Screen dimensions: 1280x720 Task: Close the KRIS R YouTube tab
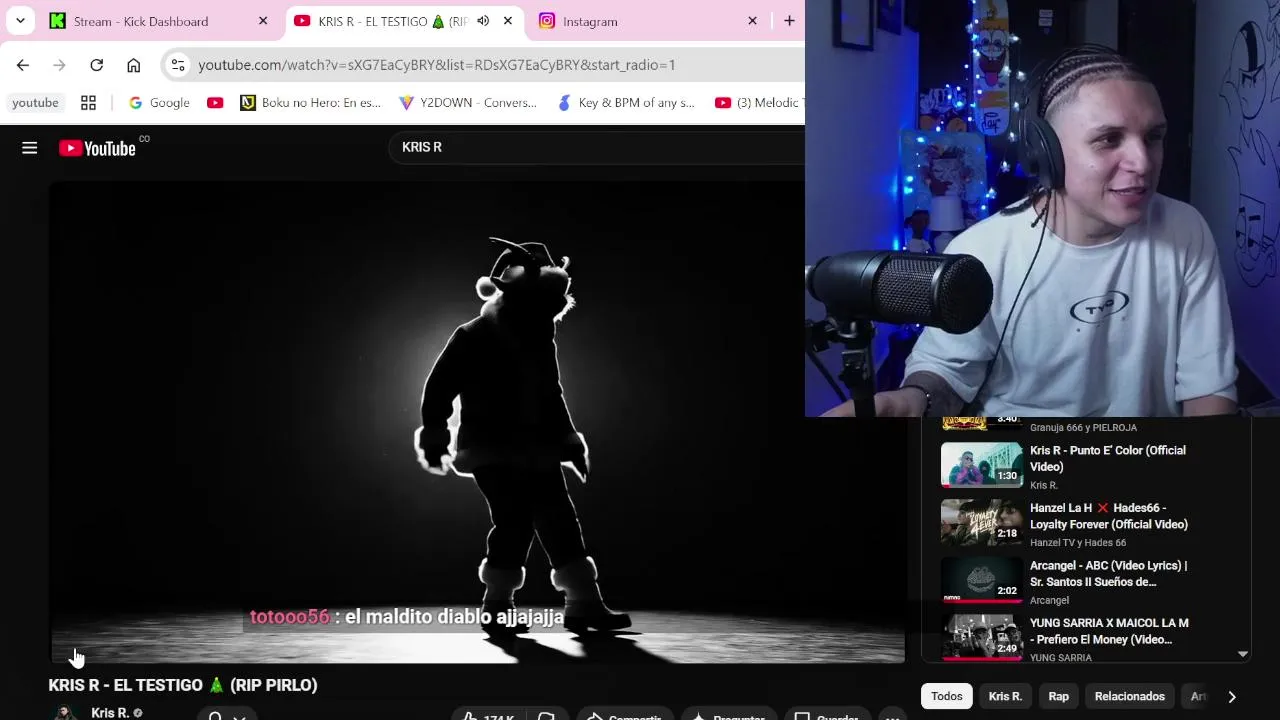click(x=507, y=21)
